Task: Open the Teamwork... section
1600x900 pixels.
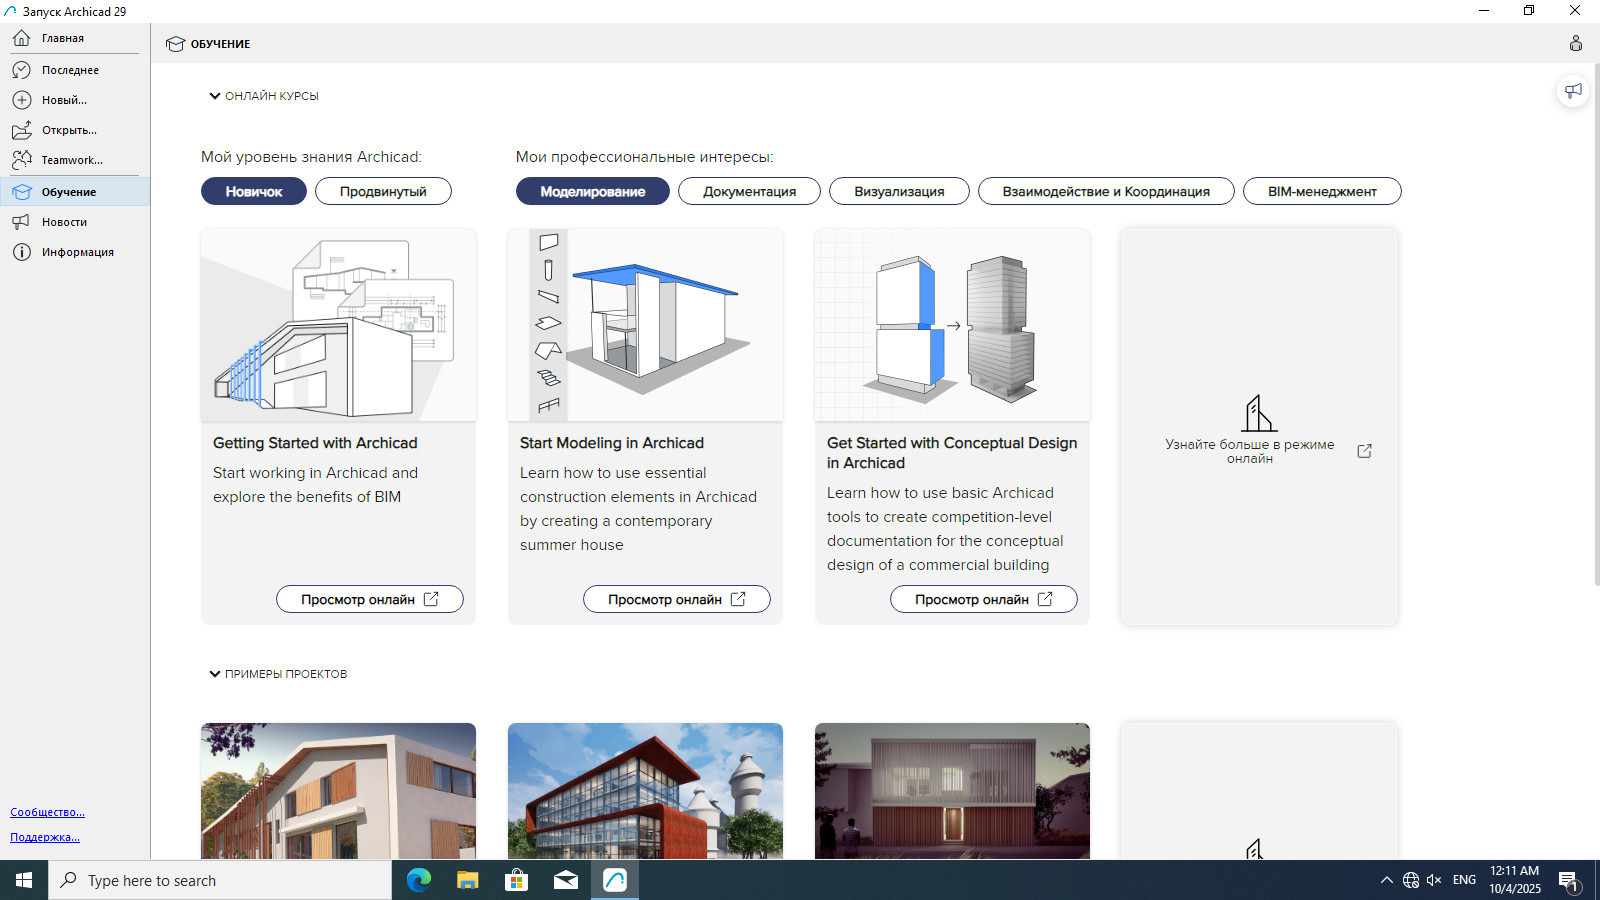Action: 75,160
